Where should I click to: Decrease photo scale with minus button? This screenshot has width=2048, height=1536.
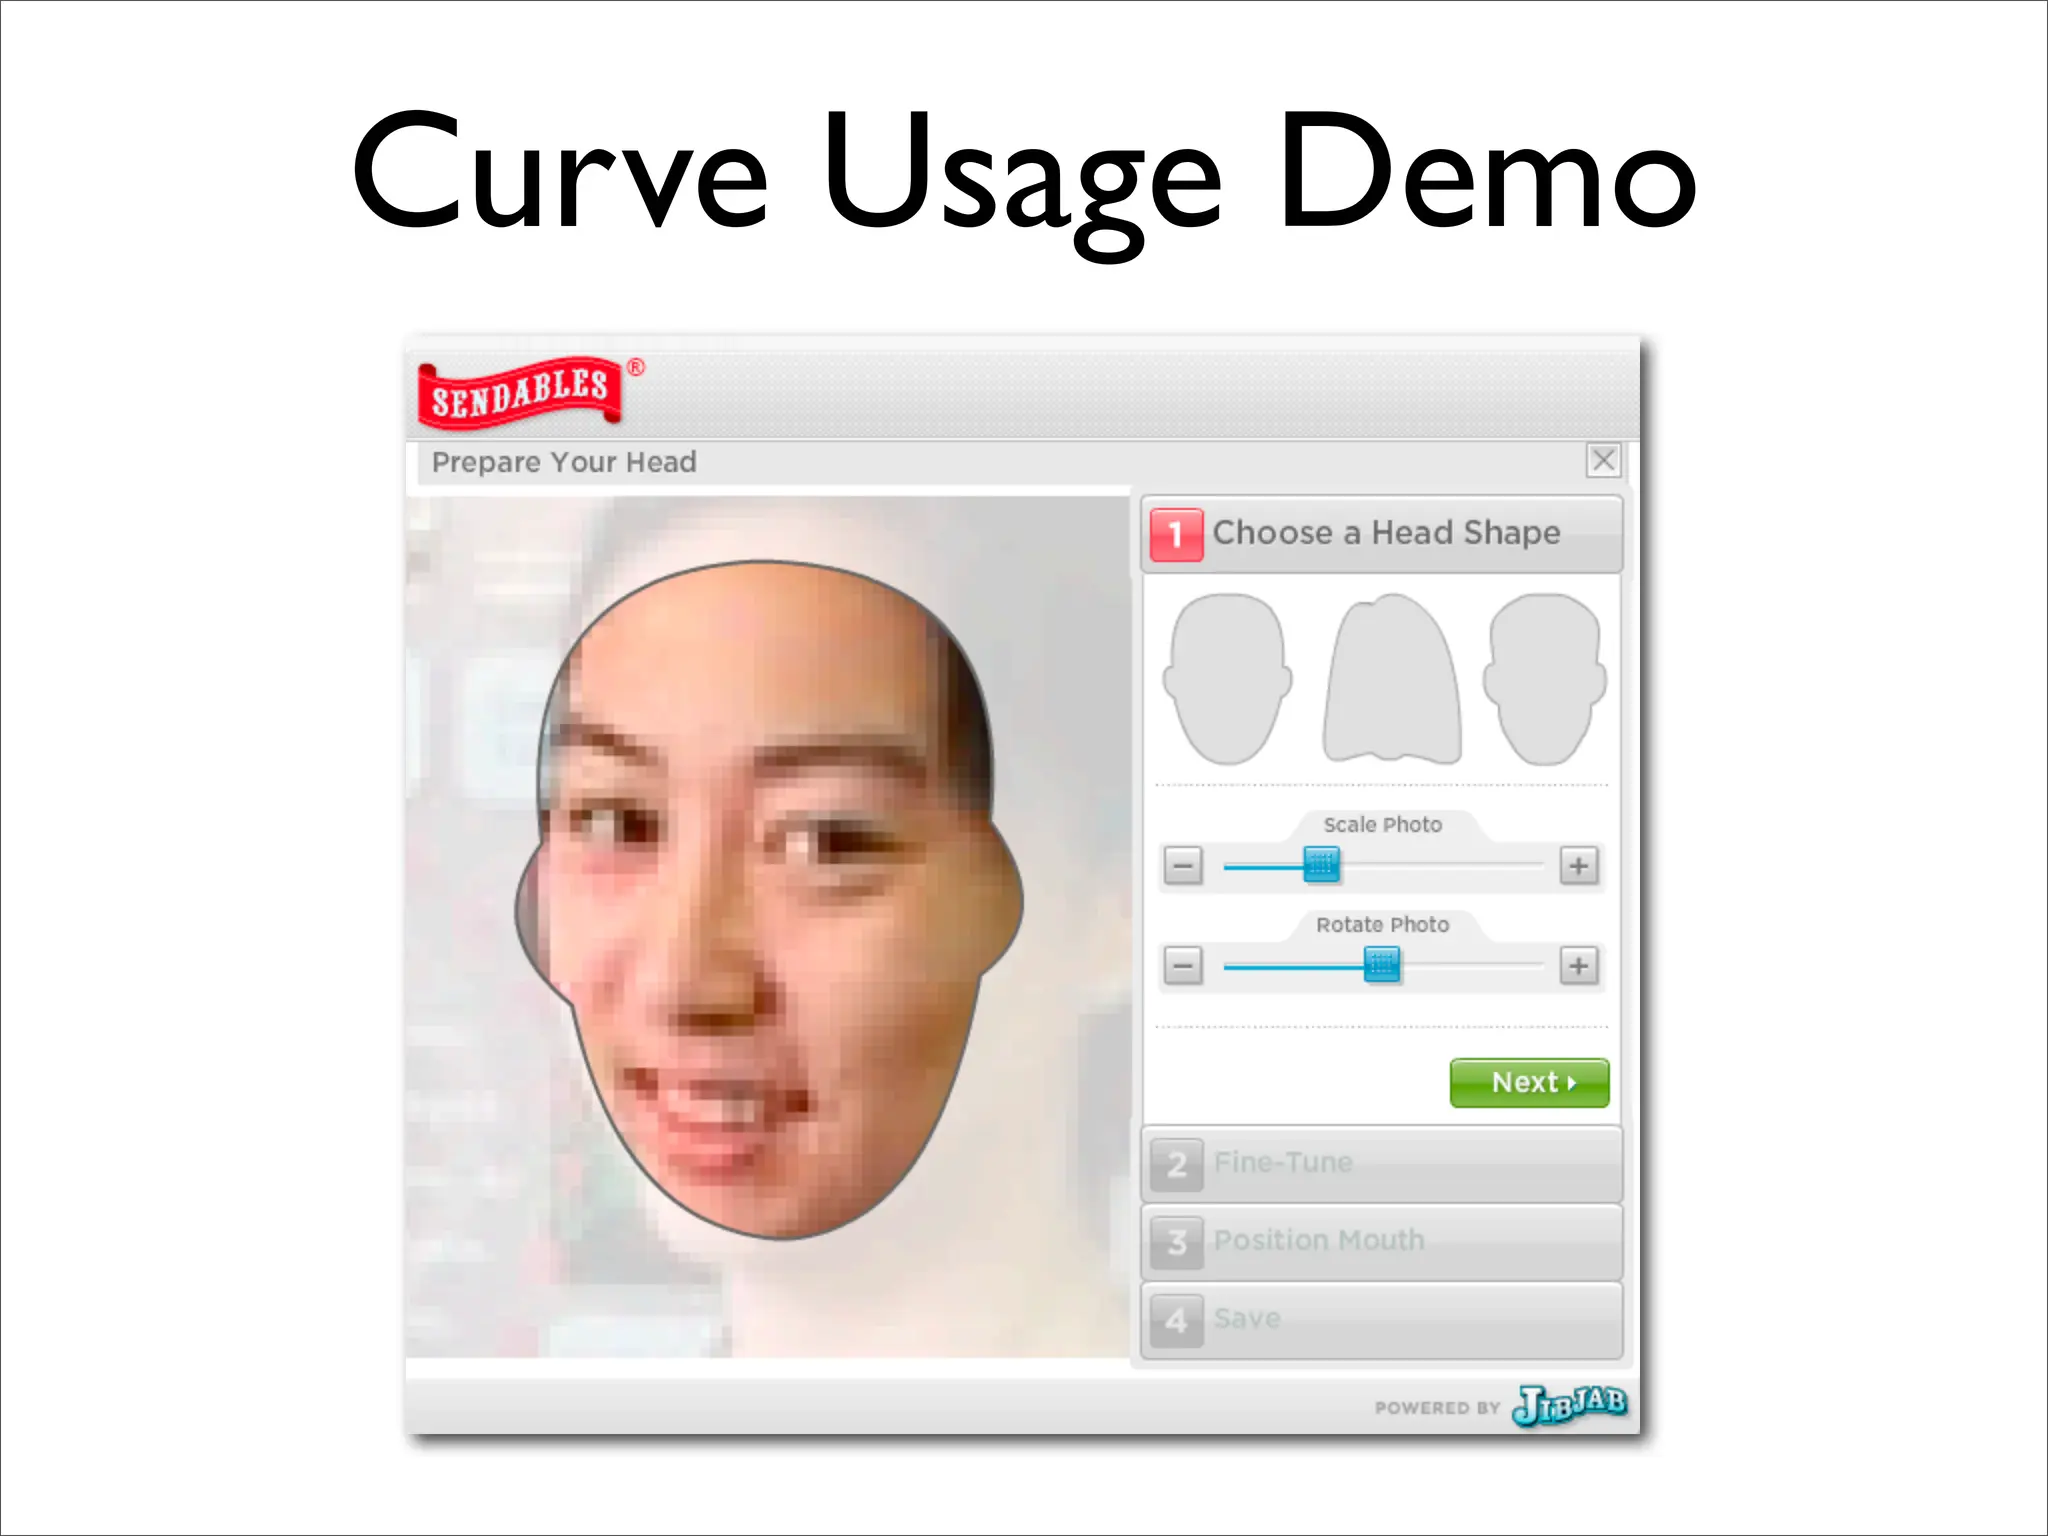(x=1183, y=865)
